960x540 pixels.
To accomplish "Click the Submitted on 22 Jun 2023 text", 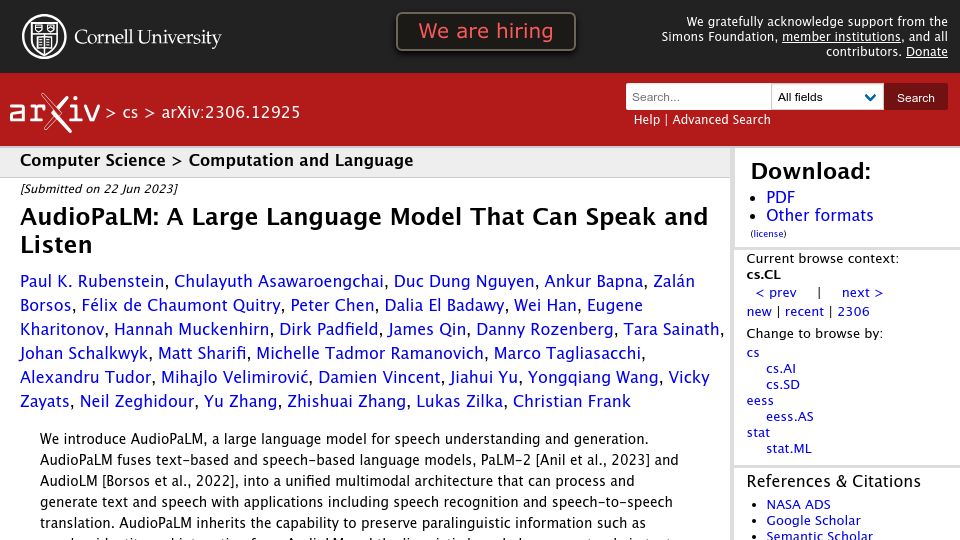I will pos(99,189).
